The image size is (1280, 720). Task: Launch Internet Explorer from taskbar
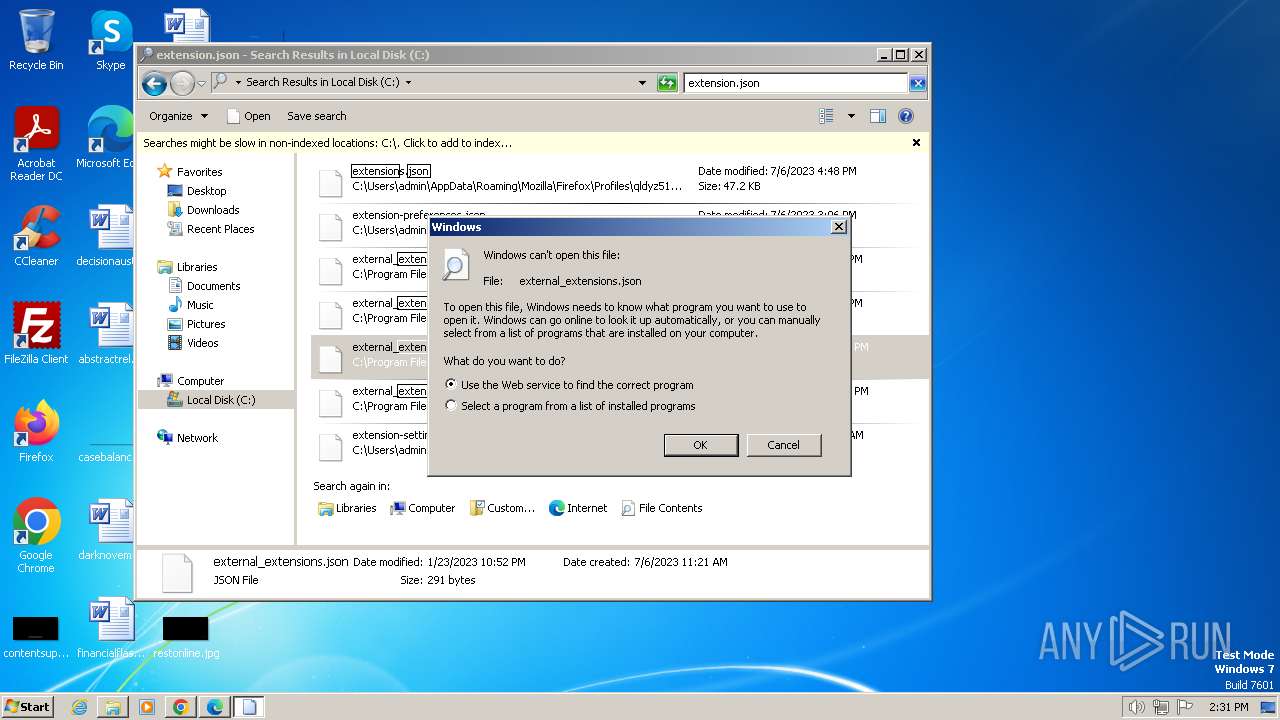tap(79, 707)
